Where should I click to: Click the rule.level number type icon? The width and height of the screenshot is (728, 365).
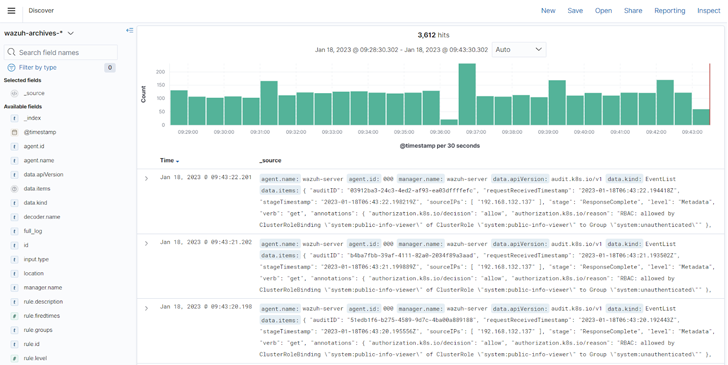(14, 358)
